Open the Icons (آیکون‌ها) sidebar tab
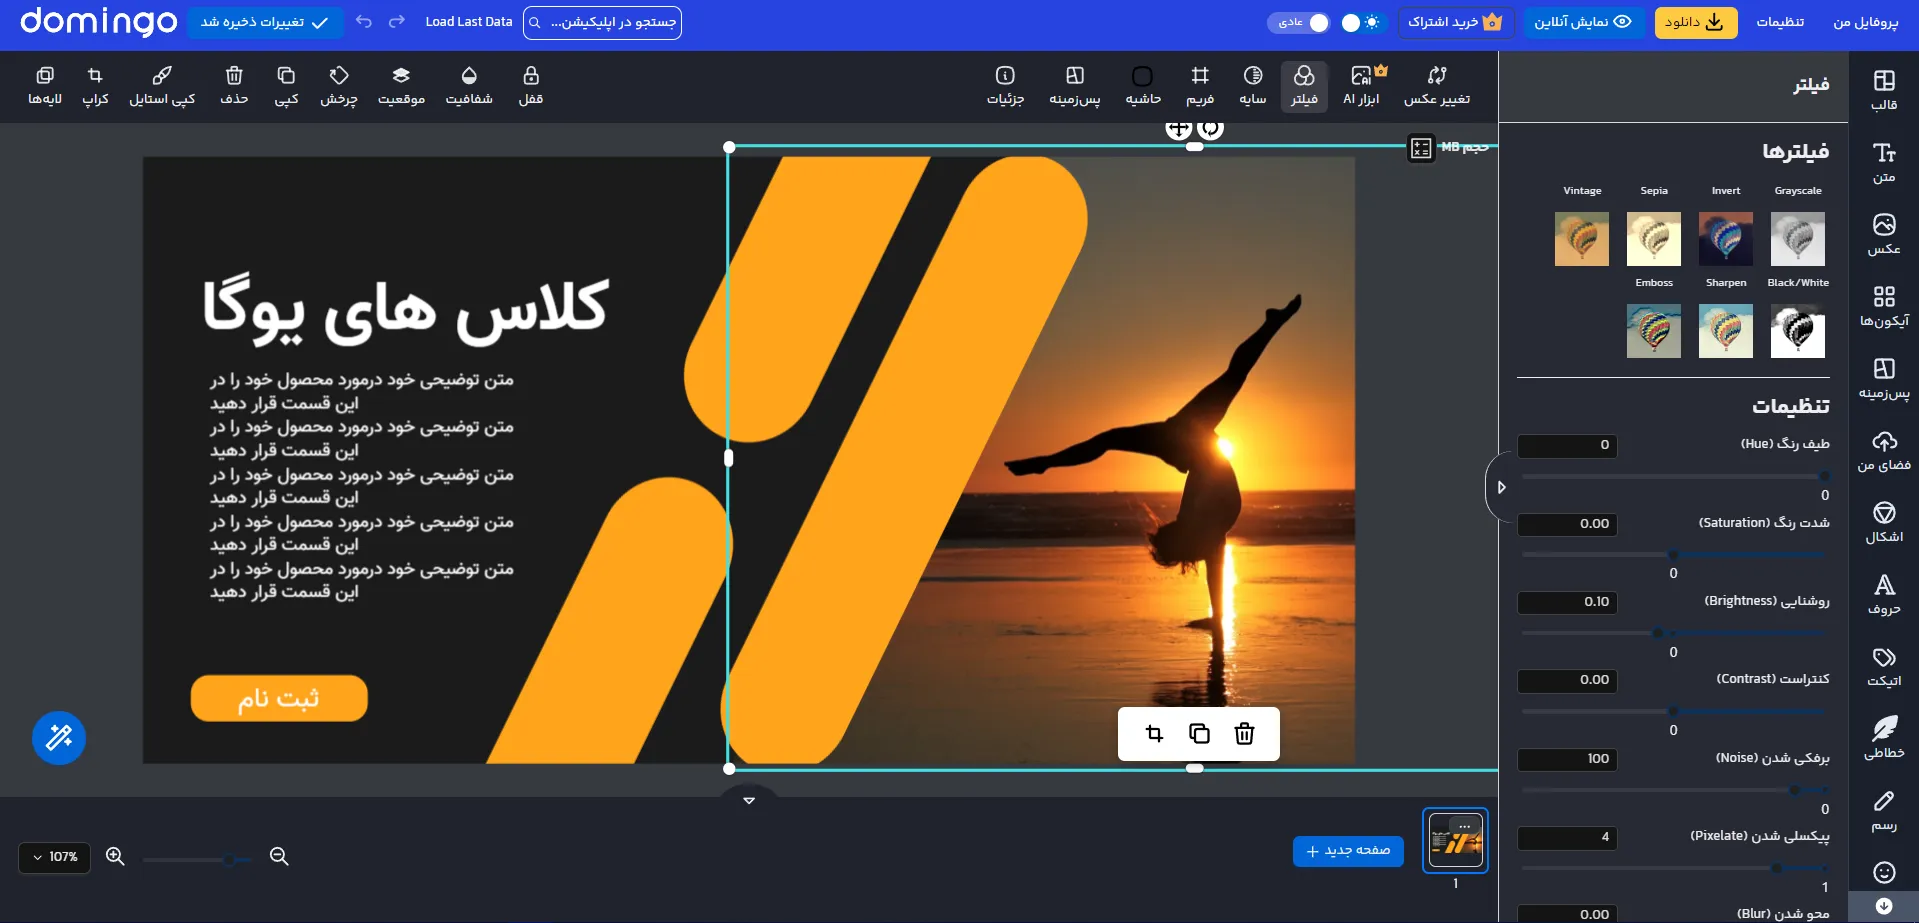The height and width of the screenshot is (923, 1919). pos(1884,306)
